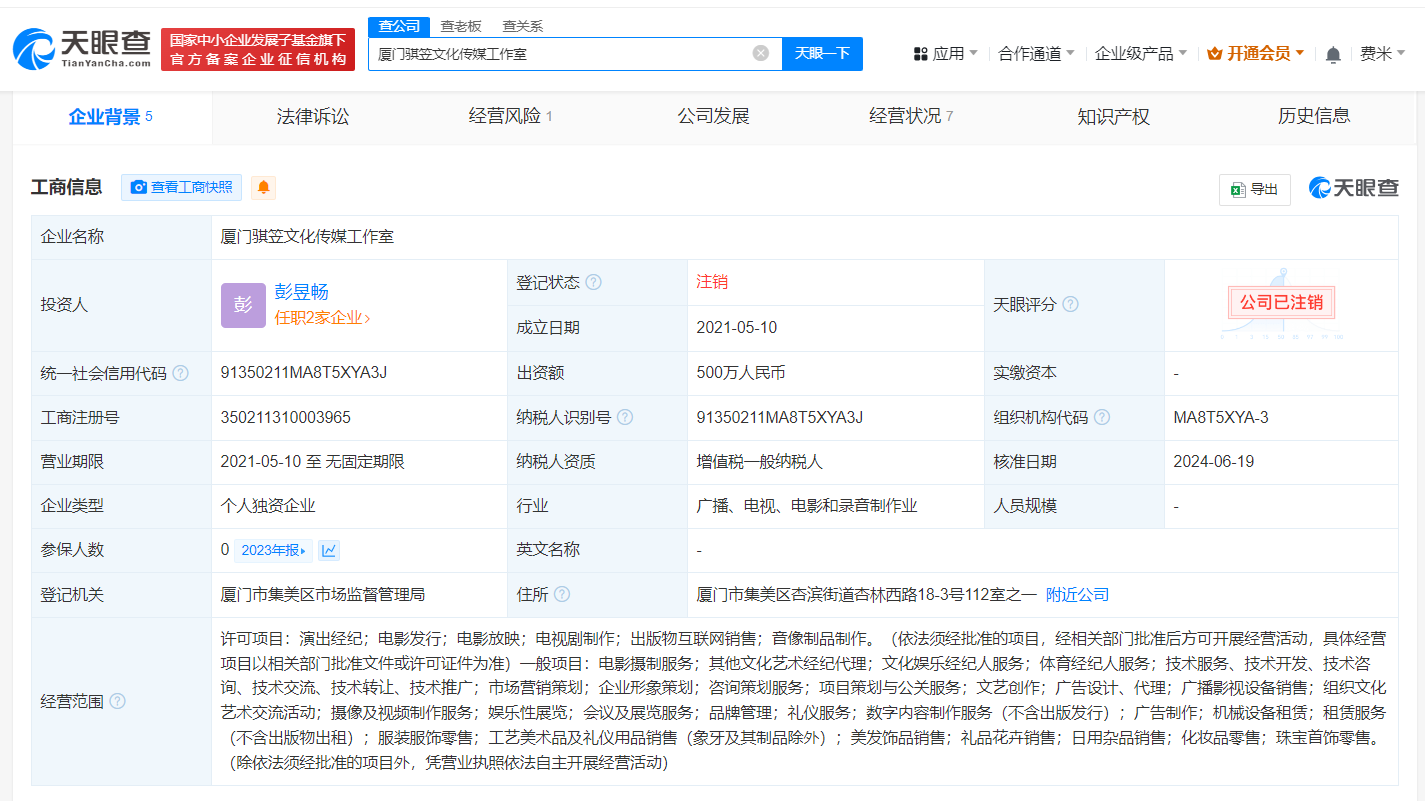1425x801 pixels.
Task: Click the notification bell icon in header
Action: pyautogui.click(x=1332, y=54)
